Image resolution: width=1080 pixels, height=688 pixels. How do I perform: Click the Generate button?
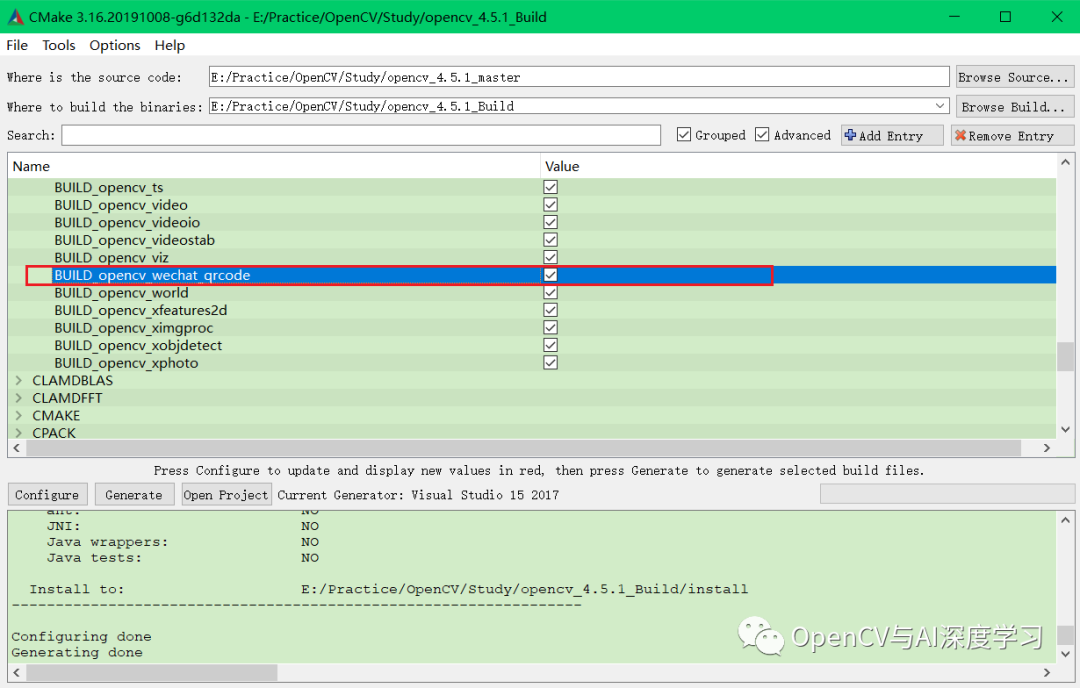point(134,494)
